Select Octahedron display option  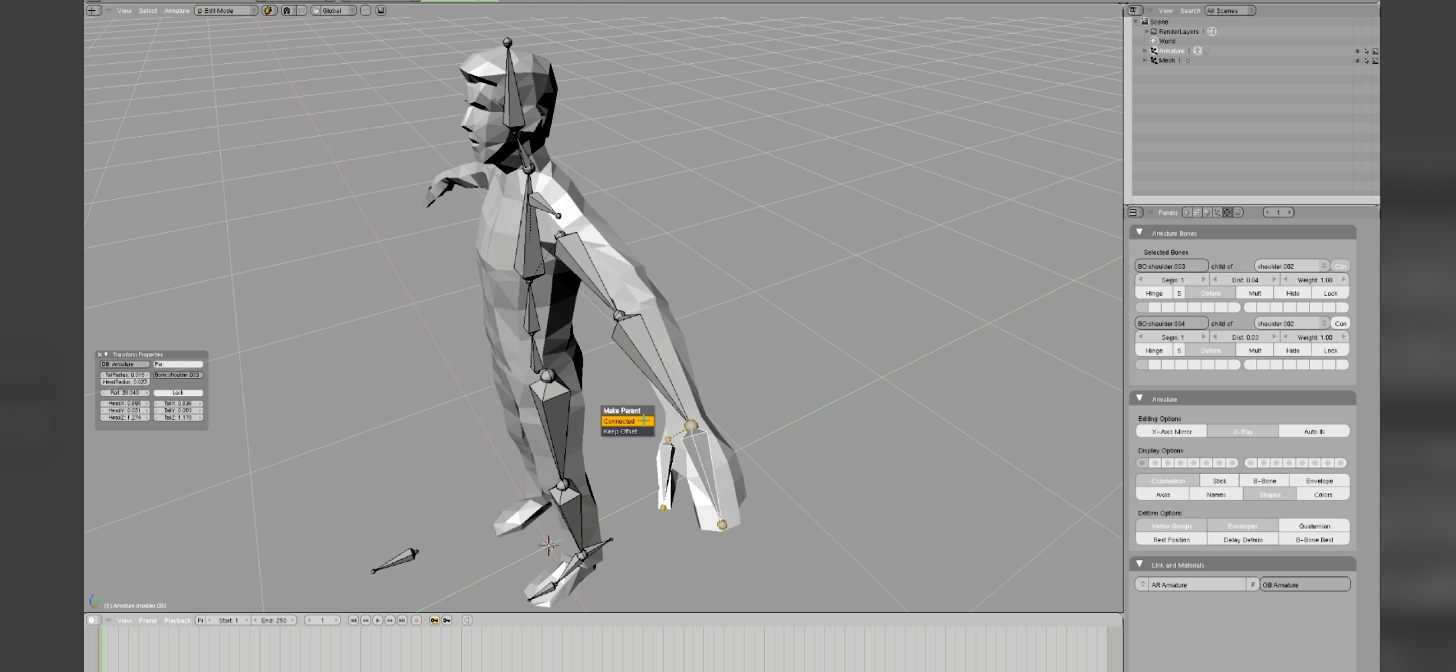point(1168,481)
